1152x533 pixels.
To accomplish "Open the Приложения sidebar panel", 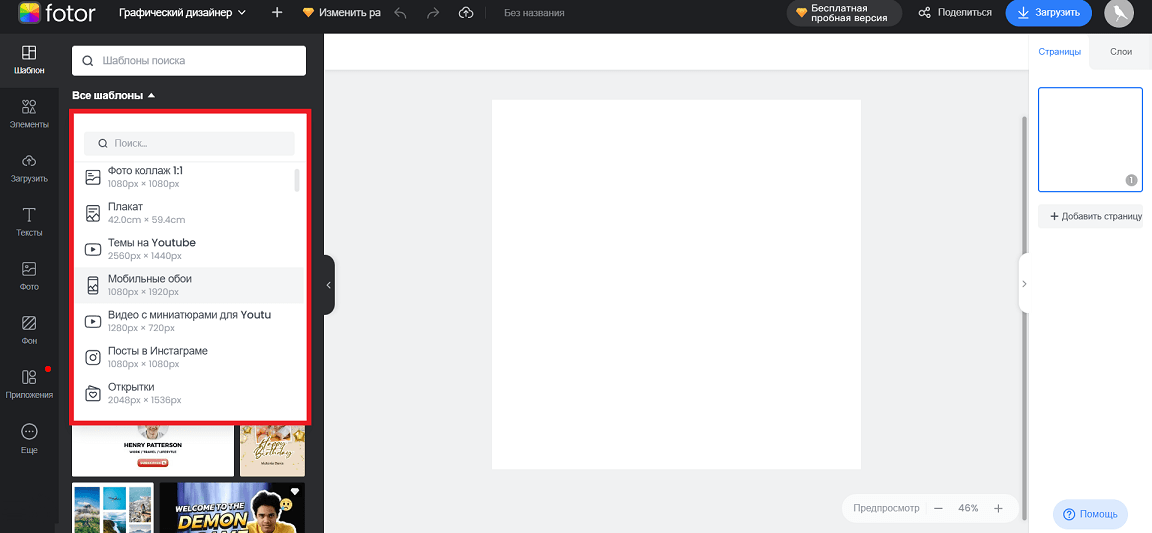I will (29, 384).
